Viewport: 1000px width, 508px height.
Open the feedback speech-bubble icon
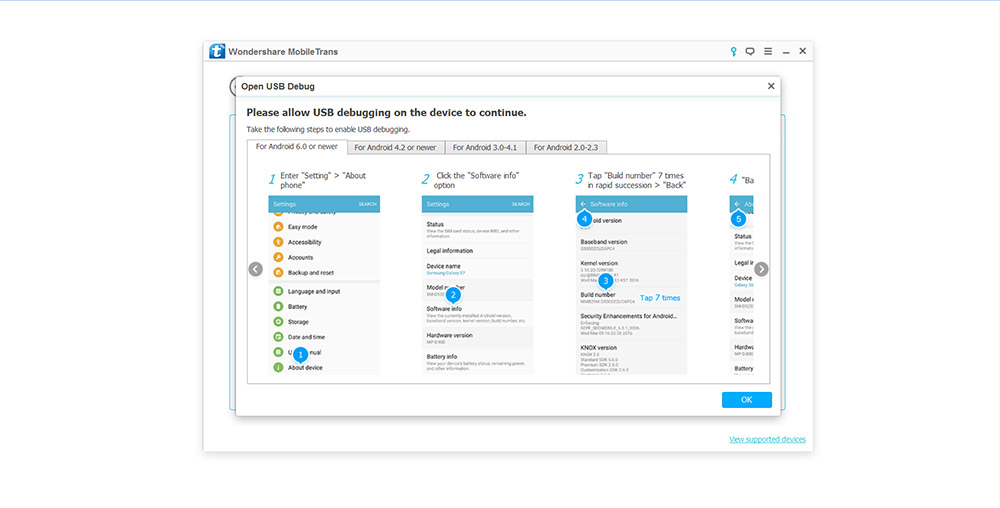click(x=750, y=52)
